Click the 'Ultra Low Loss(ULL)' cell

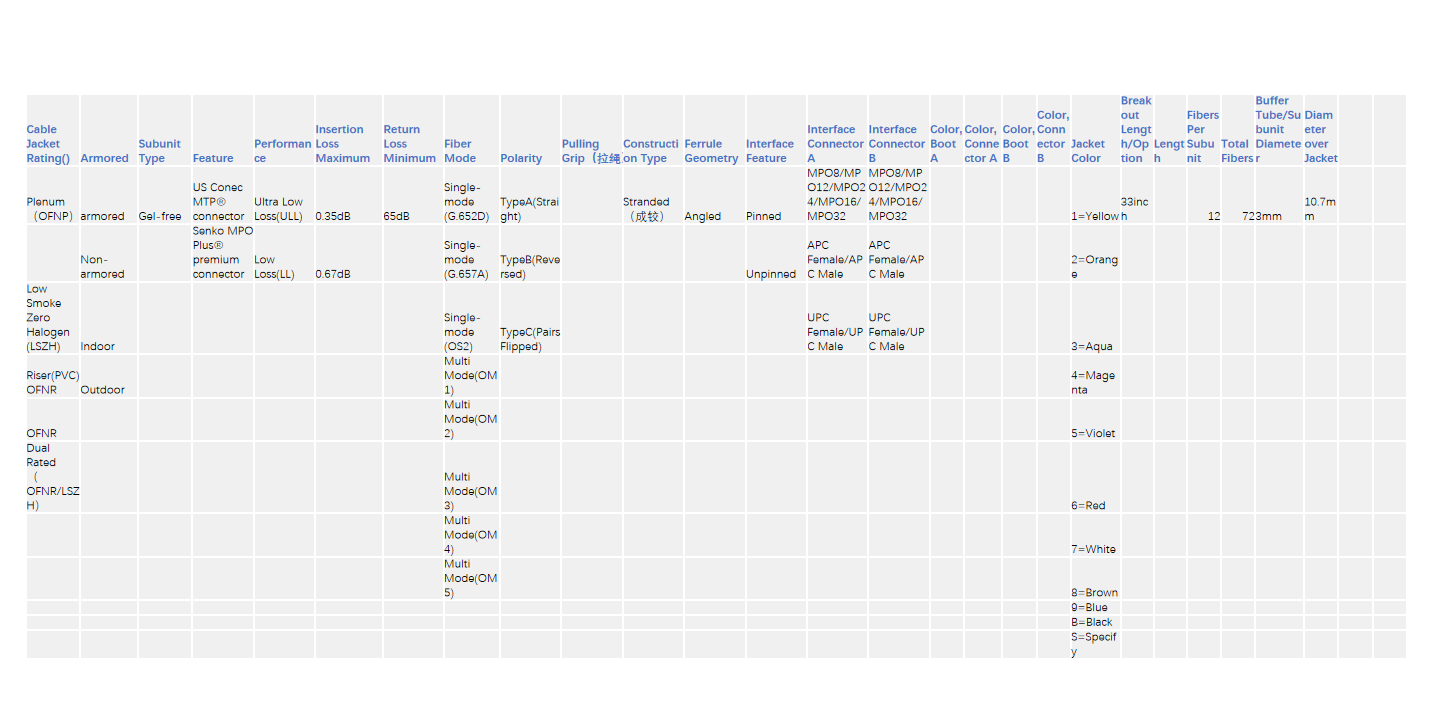[284, 195]
